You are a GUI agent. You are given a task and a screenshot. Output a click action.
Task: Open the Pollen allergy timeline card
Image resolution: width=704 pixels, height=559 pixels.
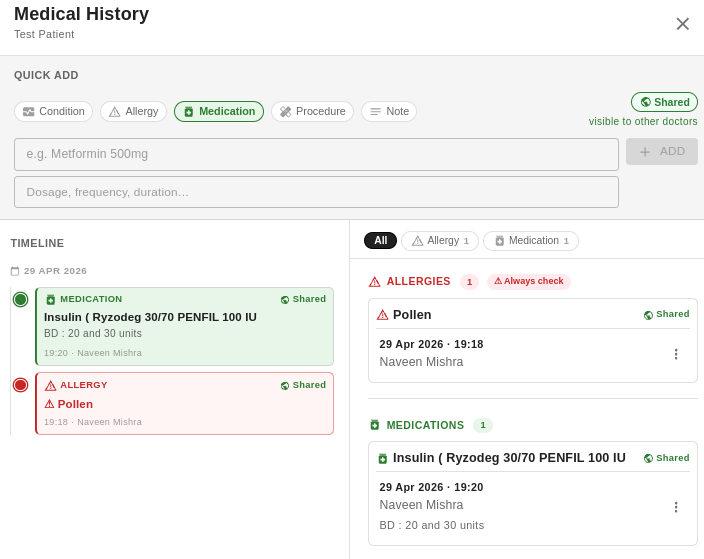click(185, 403)
